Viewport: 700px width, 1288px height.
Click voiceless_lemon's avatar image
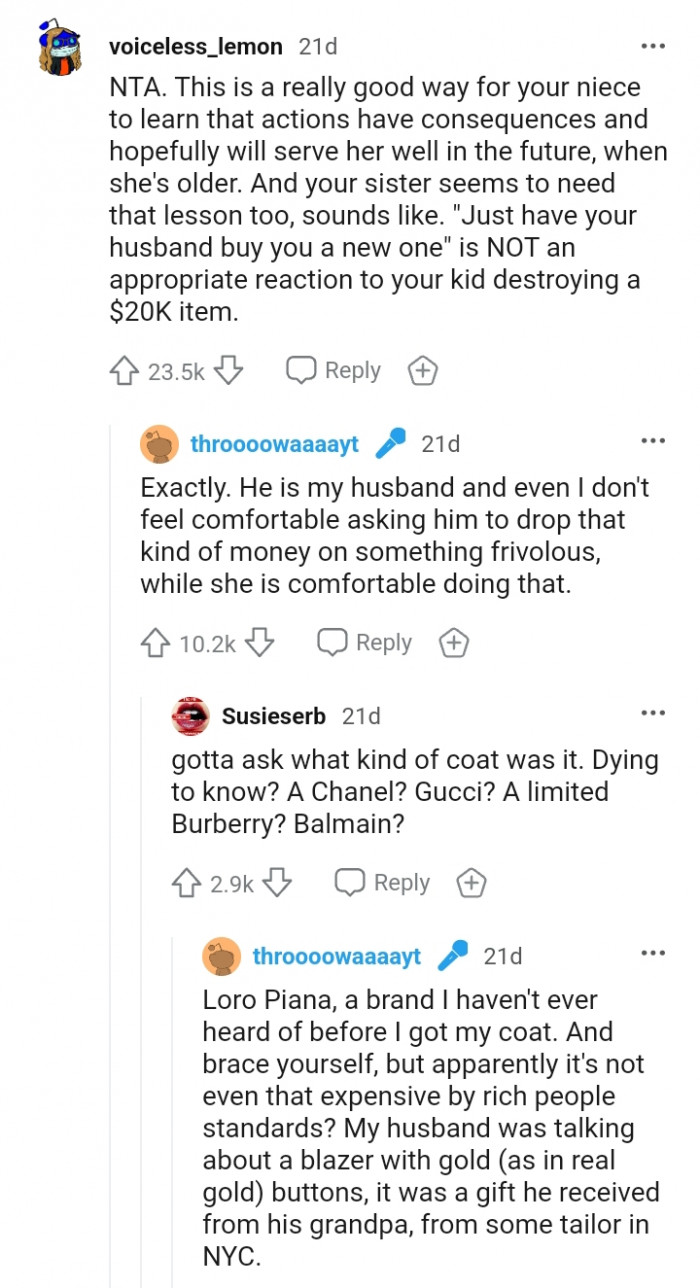62,50
